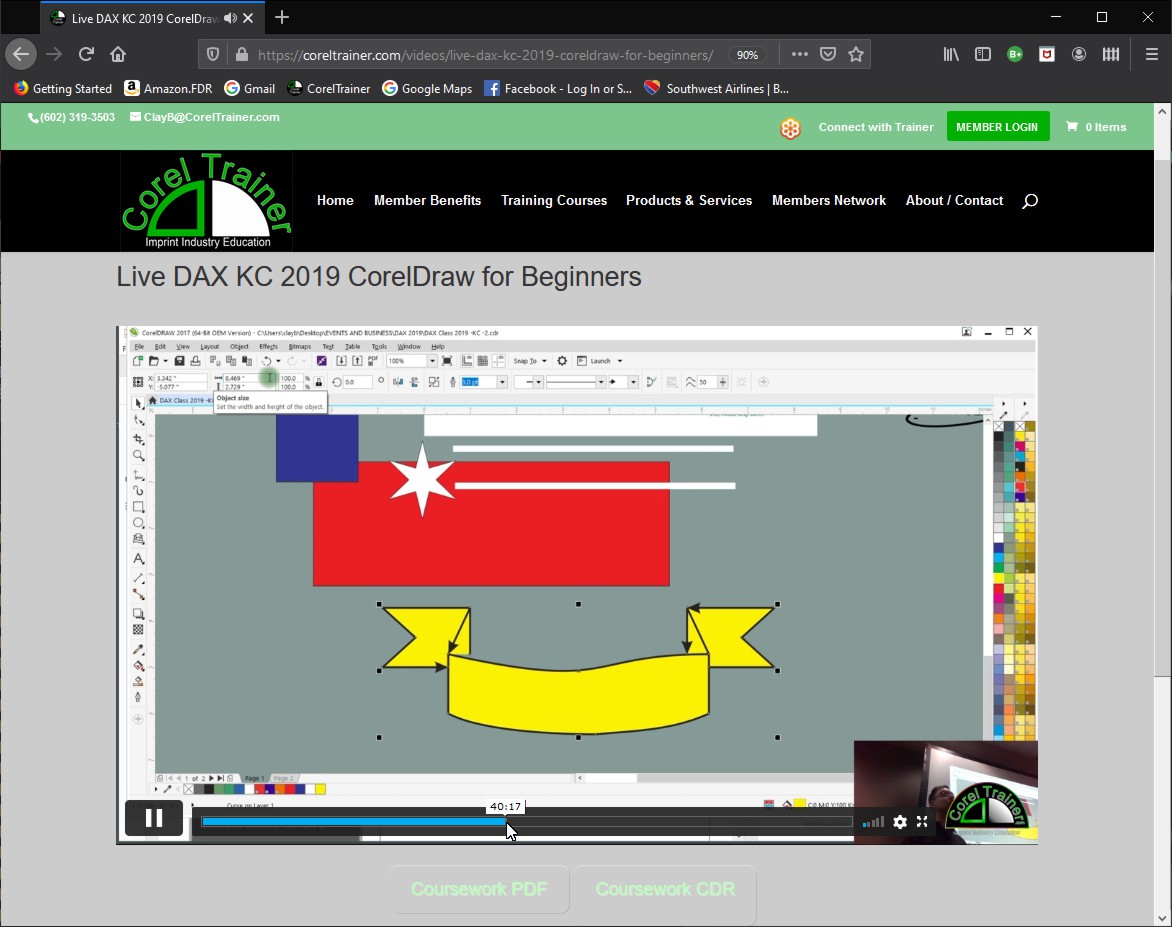The width and height of the screenshot is (1172, 927).
Task: Show site tracking protection shield icon
Action: (x=213, y=54)
